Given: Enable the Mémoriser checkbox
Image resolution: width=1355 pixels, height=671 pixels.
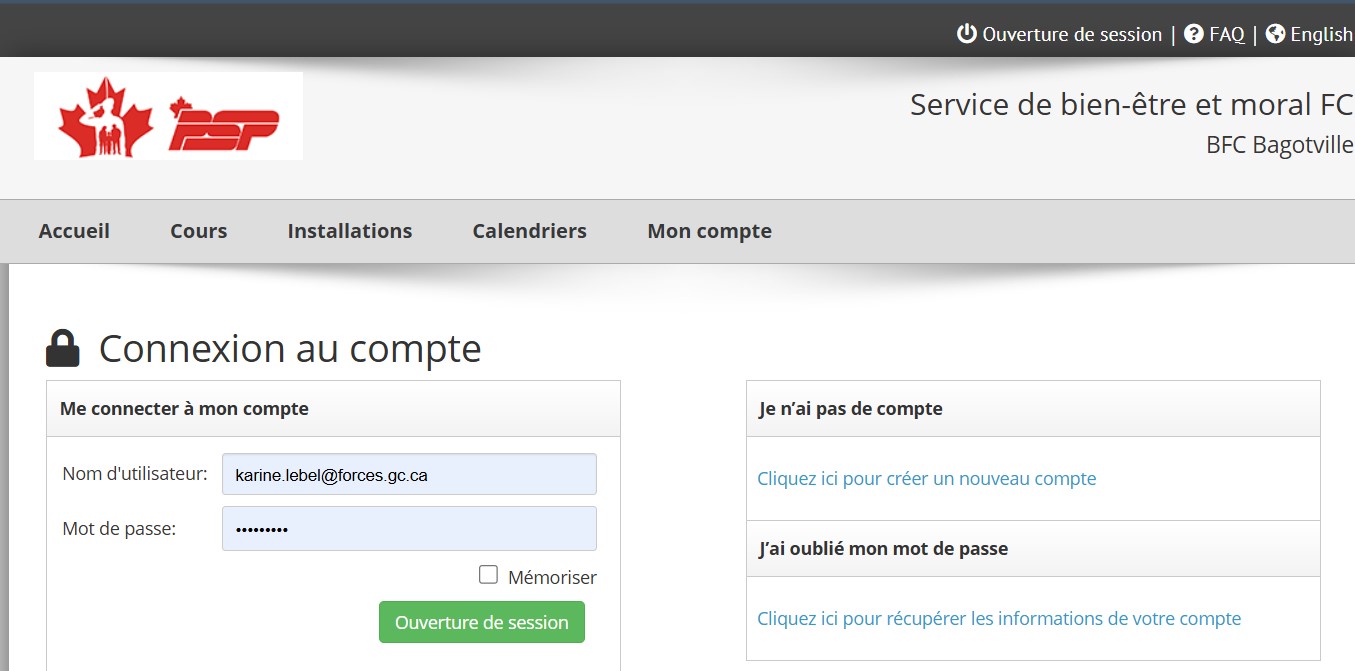Looking at the screenshot, I should coord(488,575).
